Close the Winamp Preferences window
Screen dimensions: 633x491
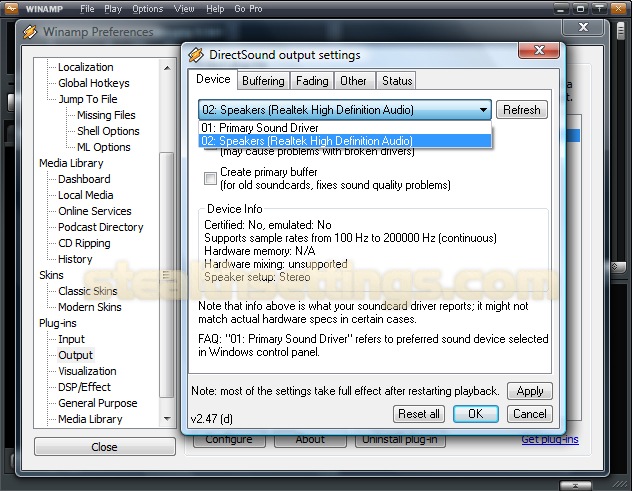tap(583, 27)
